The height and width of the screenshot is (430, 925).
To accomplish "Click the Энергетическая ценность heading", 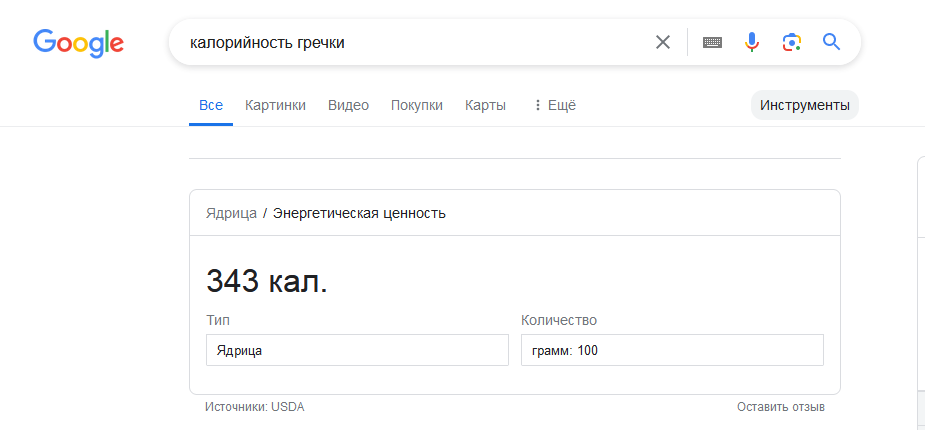I will [359, 213].
